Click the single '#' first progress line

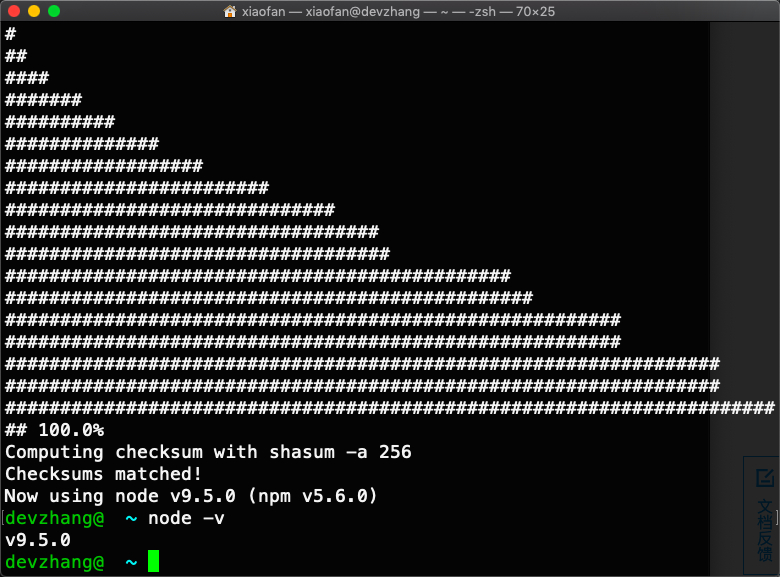click(10, 34)
